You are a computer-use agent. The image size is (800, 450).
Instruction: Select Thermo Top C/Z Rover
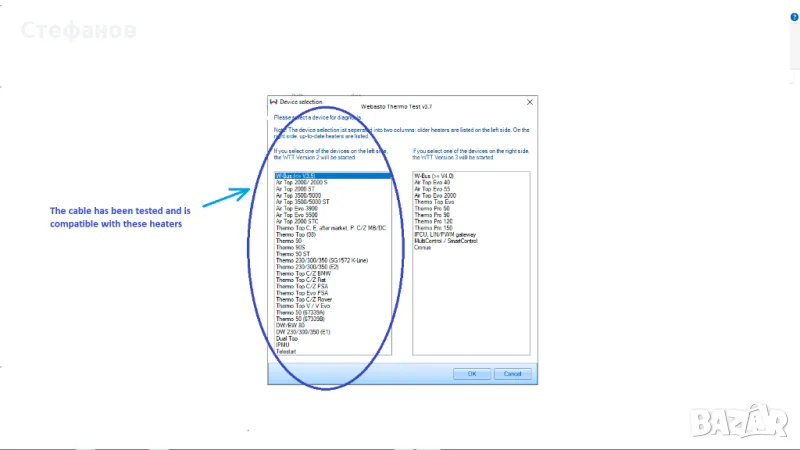[302, 299]
